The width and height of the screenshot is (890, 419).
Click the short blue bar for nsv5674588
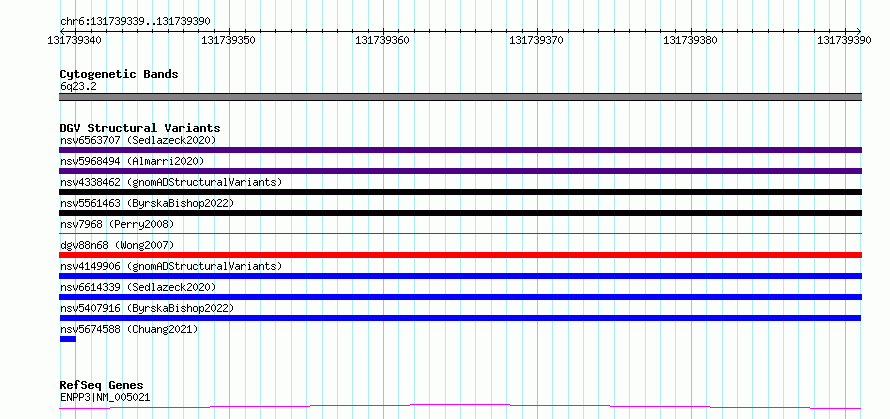pos(68,339)
